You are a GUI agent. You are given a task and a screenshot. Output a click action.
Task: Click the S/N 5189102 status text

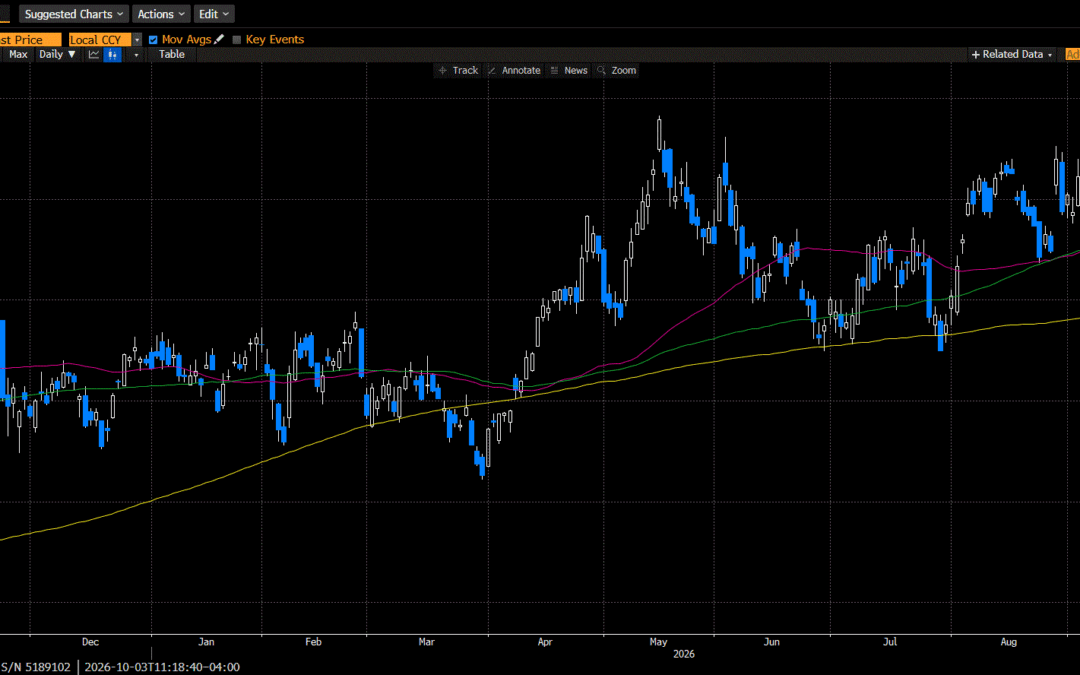click(36, 667)
